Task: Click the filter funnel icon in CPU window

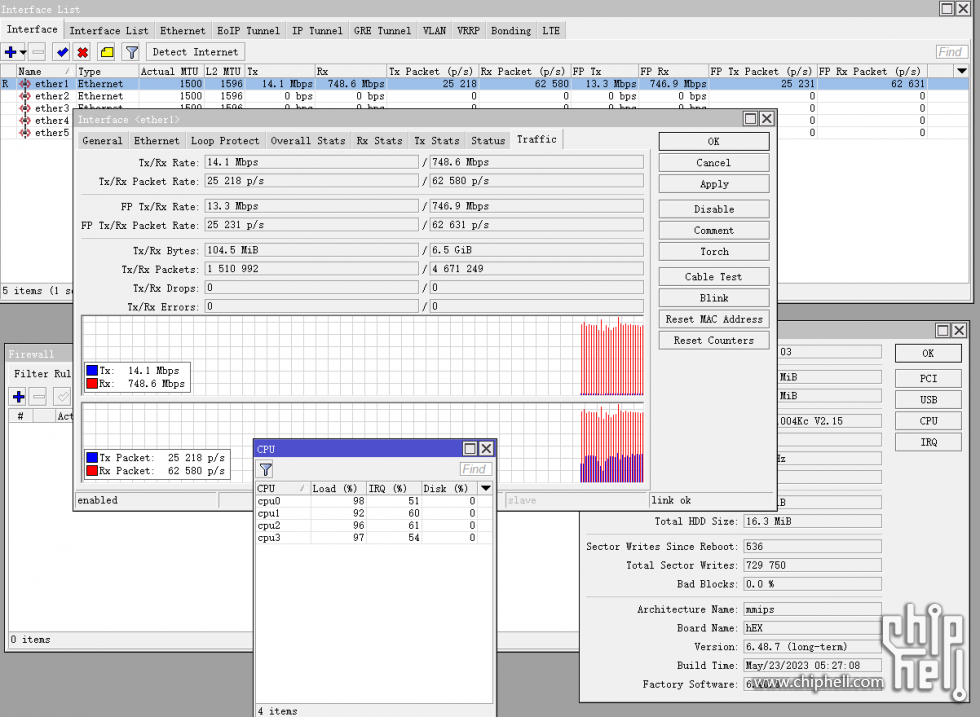Action: 266,469
